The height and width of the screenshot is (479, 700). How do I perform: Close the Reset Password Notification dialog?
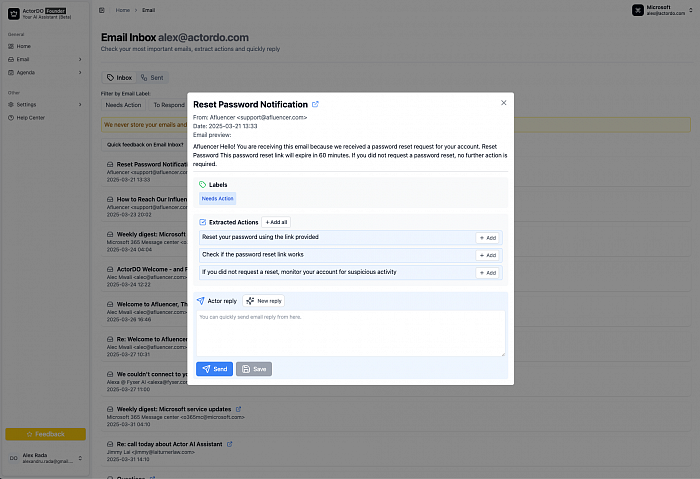503,102
